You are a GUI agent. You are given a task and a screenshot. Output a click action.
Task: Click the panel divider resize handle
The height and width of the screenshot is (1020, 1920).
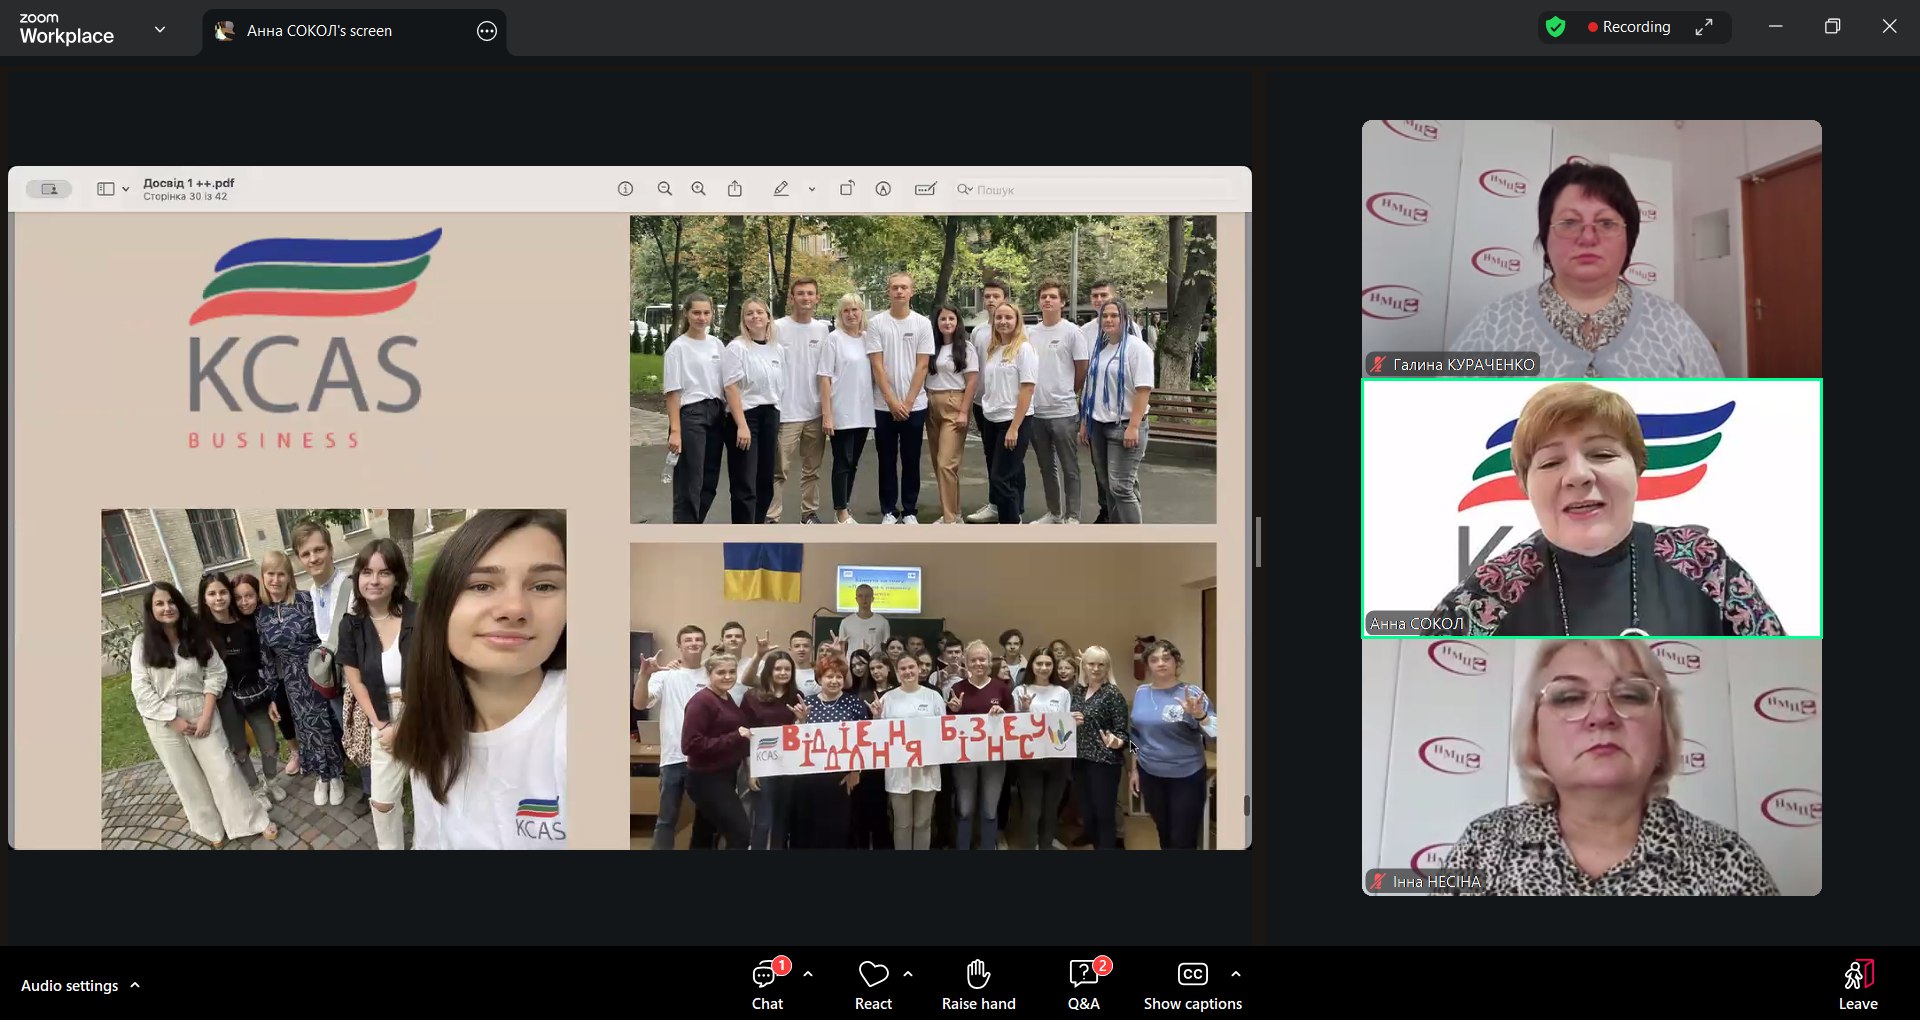(1258, 542)
